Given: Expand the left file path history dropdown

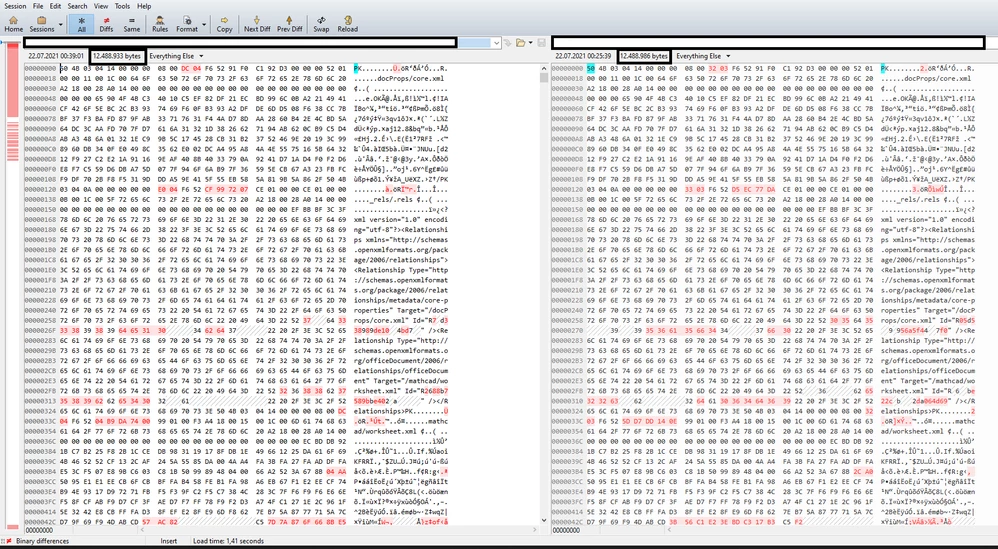Looking at the screenshot, I should [496, 43].
